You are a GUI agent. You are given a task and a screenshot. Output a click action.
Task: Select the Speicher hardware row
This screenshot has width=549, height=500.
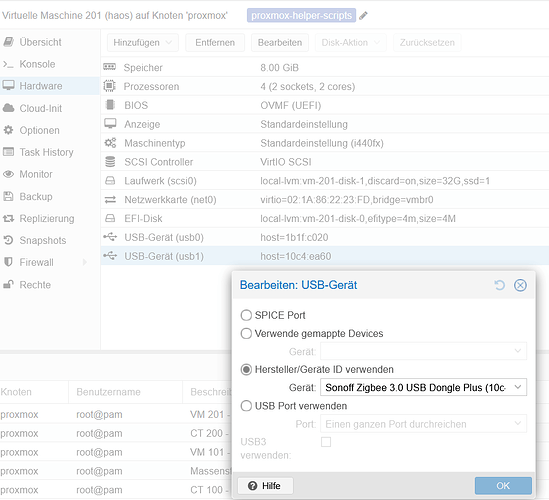coord(325,68)
